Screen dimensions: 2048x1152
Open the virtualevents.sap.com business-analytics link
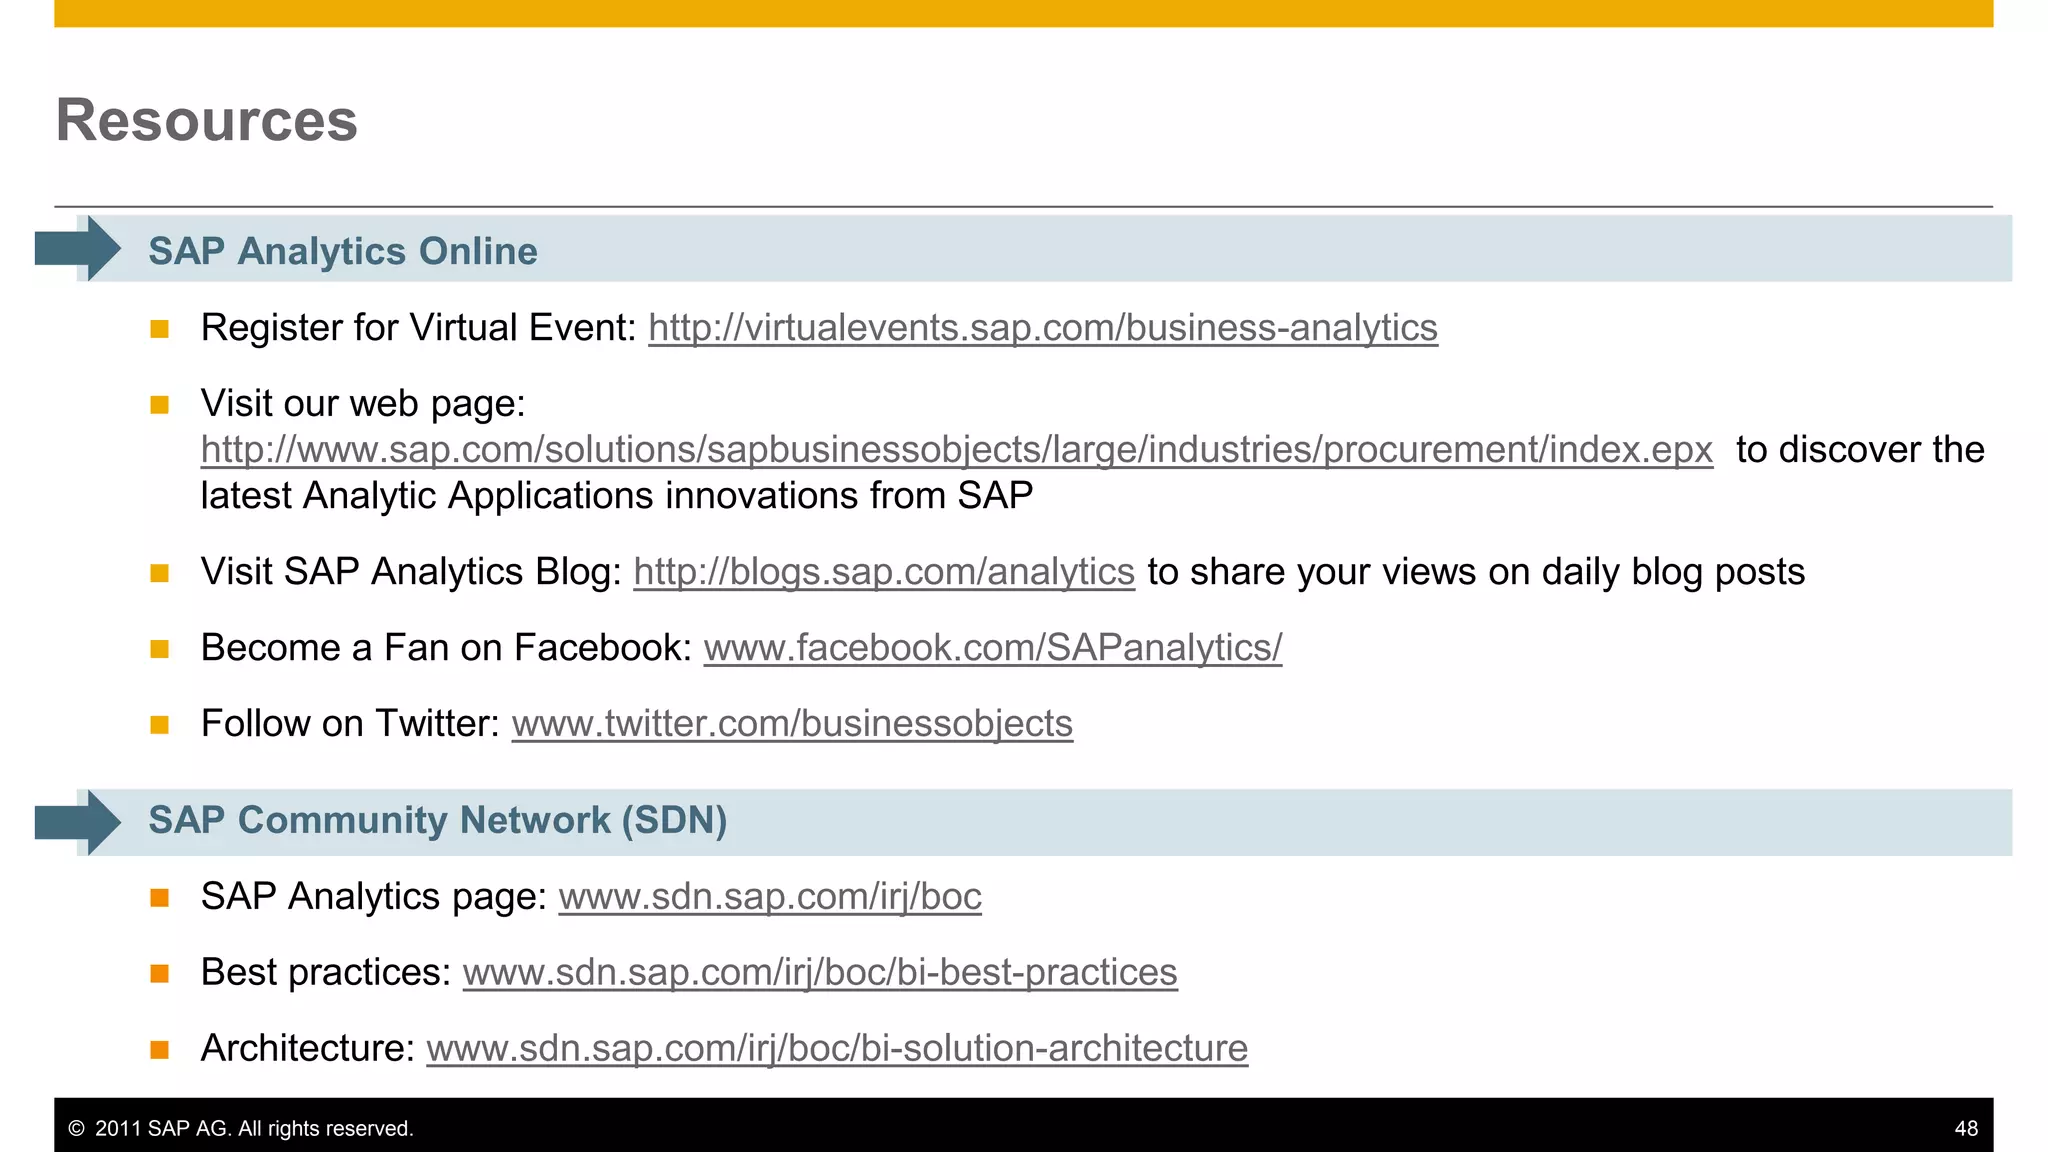1043,328
